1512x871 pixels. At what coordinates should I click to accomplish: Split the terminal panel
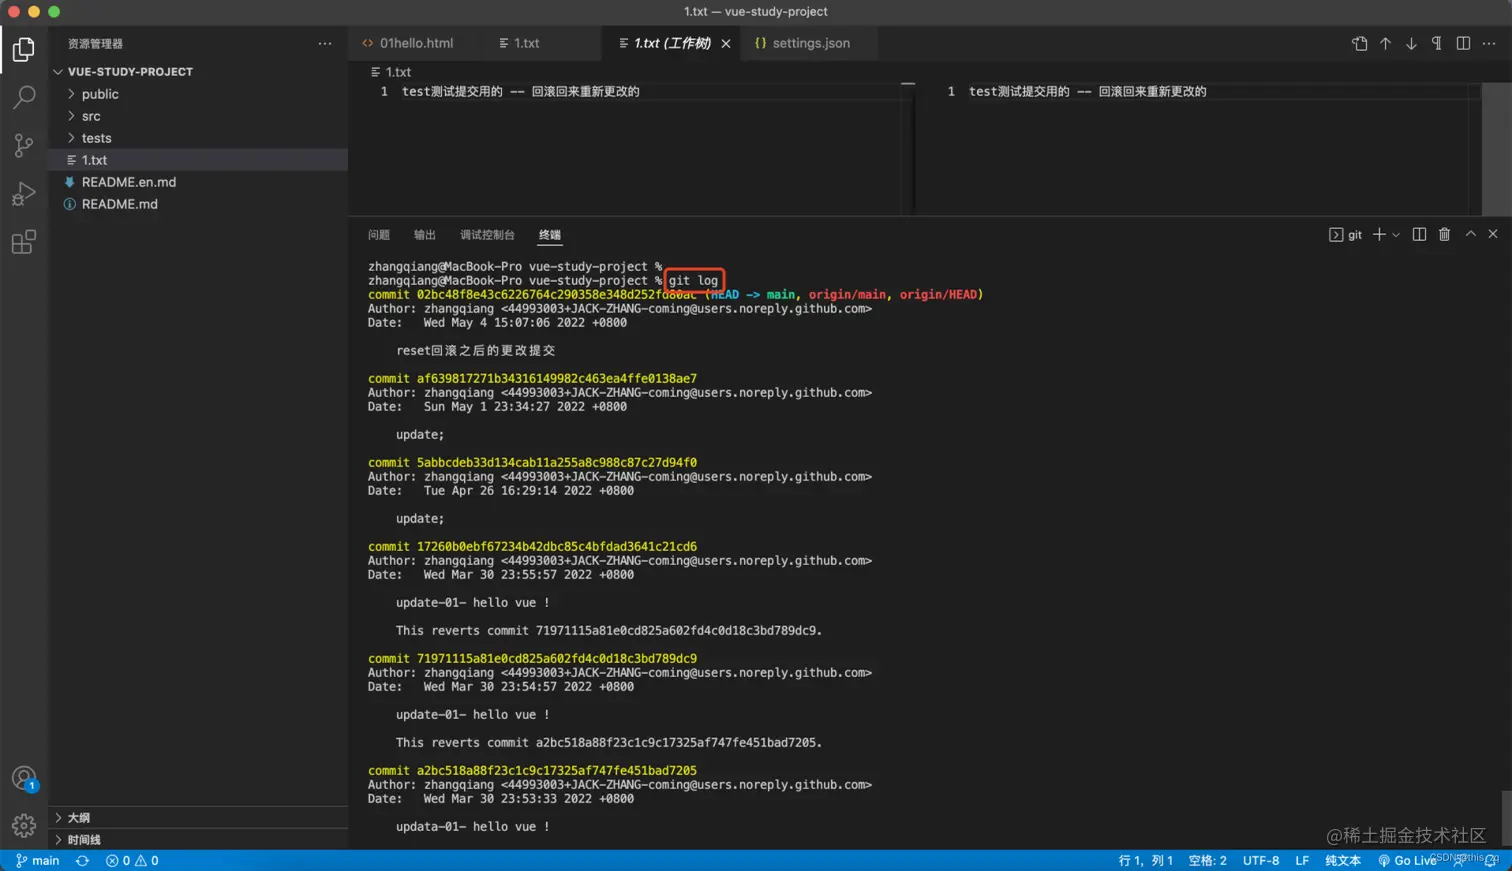[x=1419, y=234]
